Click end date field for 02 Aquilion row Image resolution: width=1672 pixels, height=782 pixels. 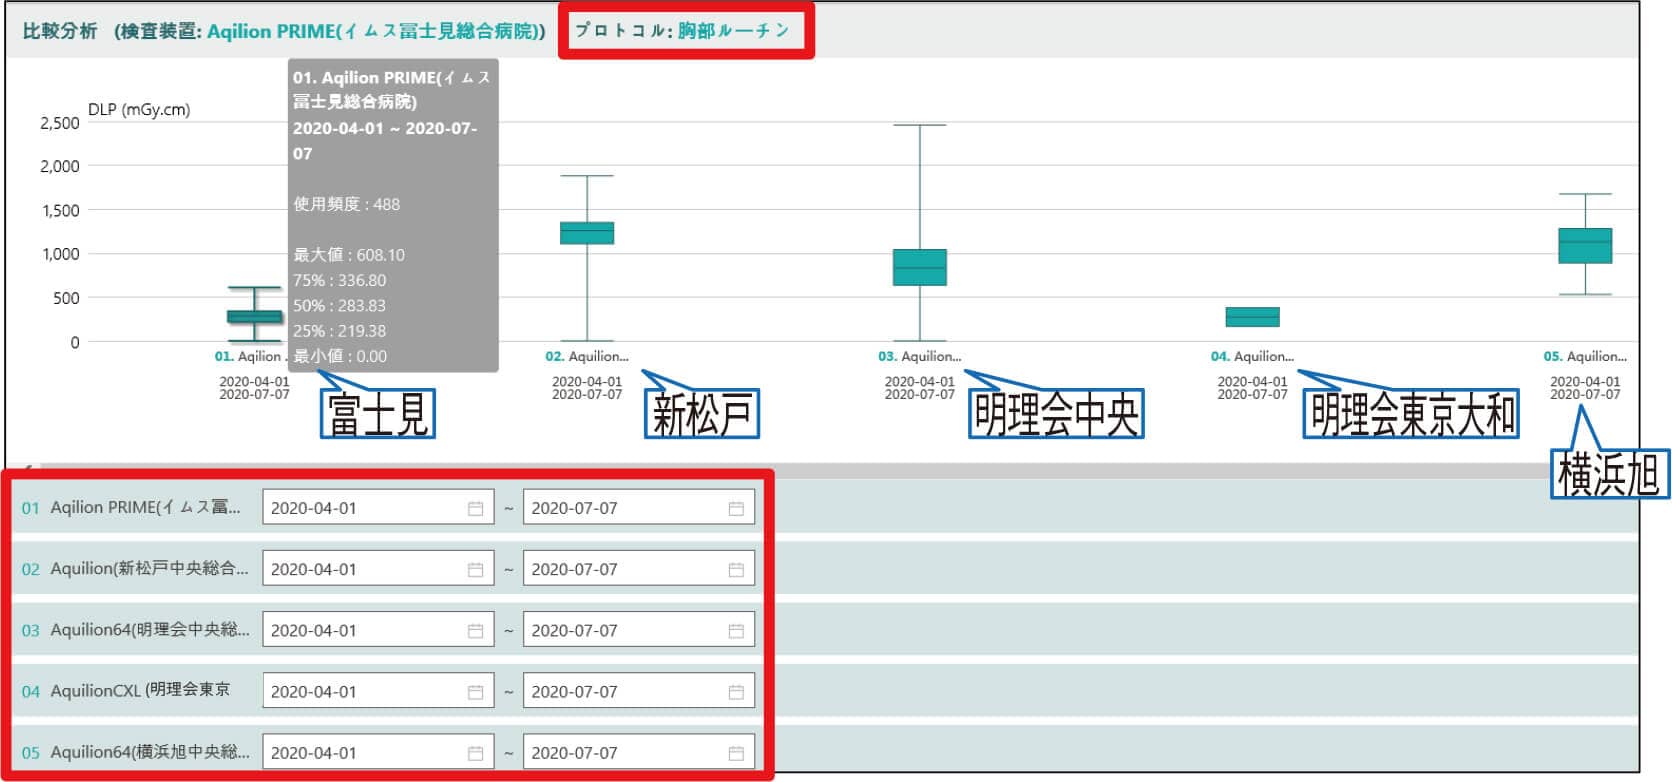tap(639, 569)
